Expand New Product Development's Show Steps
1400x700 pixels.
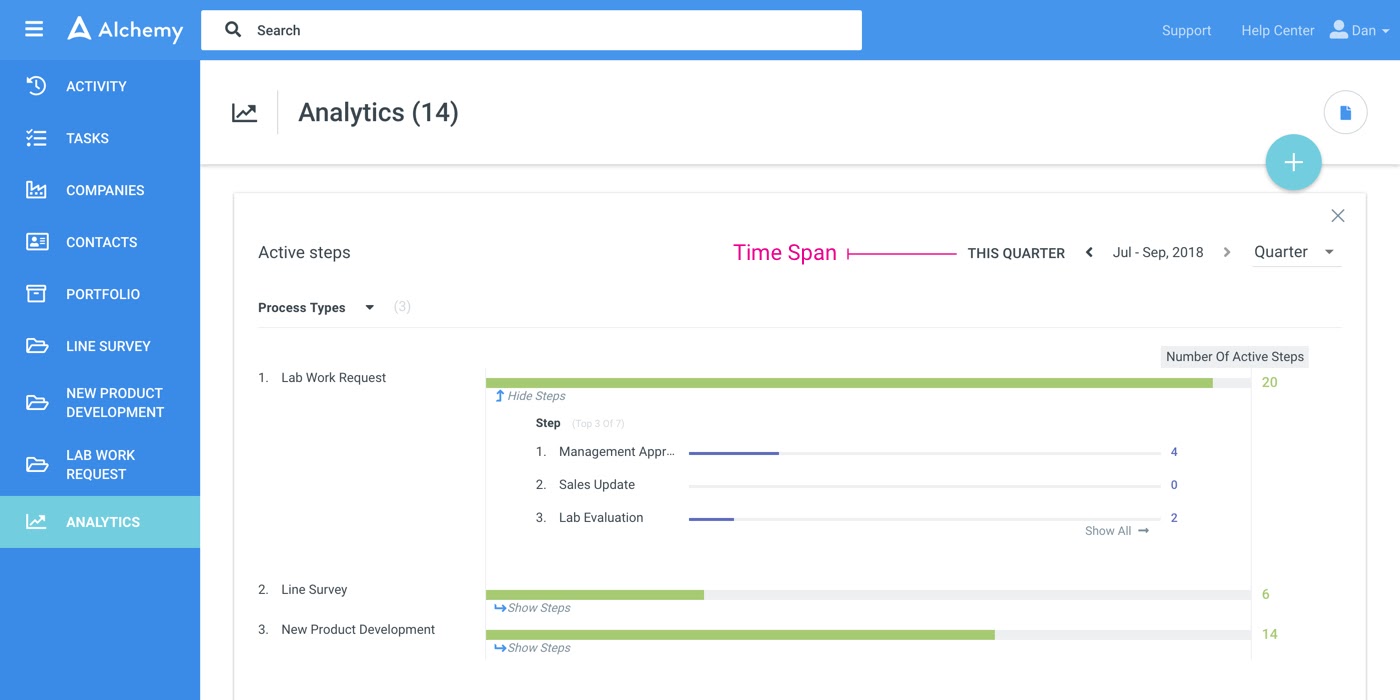[532, 648]
